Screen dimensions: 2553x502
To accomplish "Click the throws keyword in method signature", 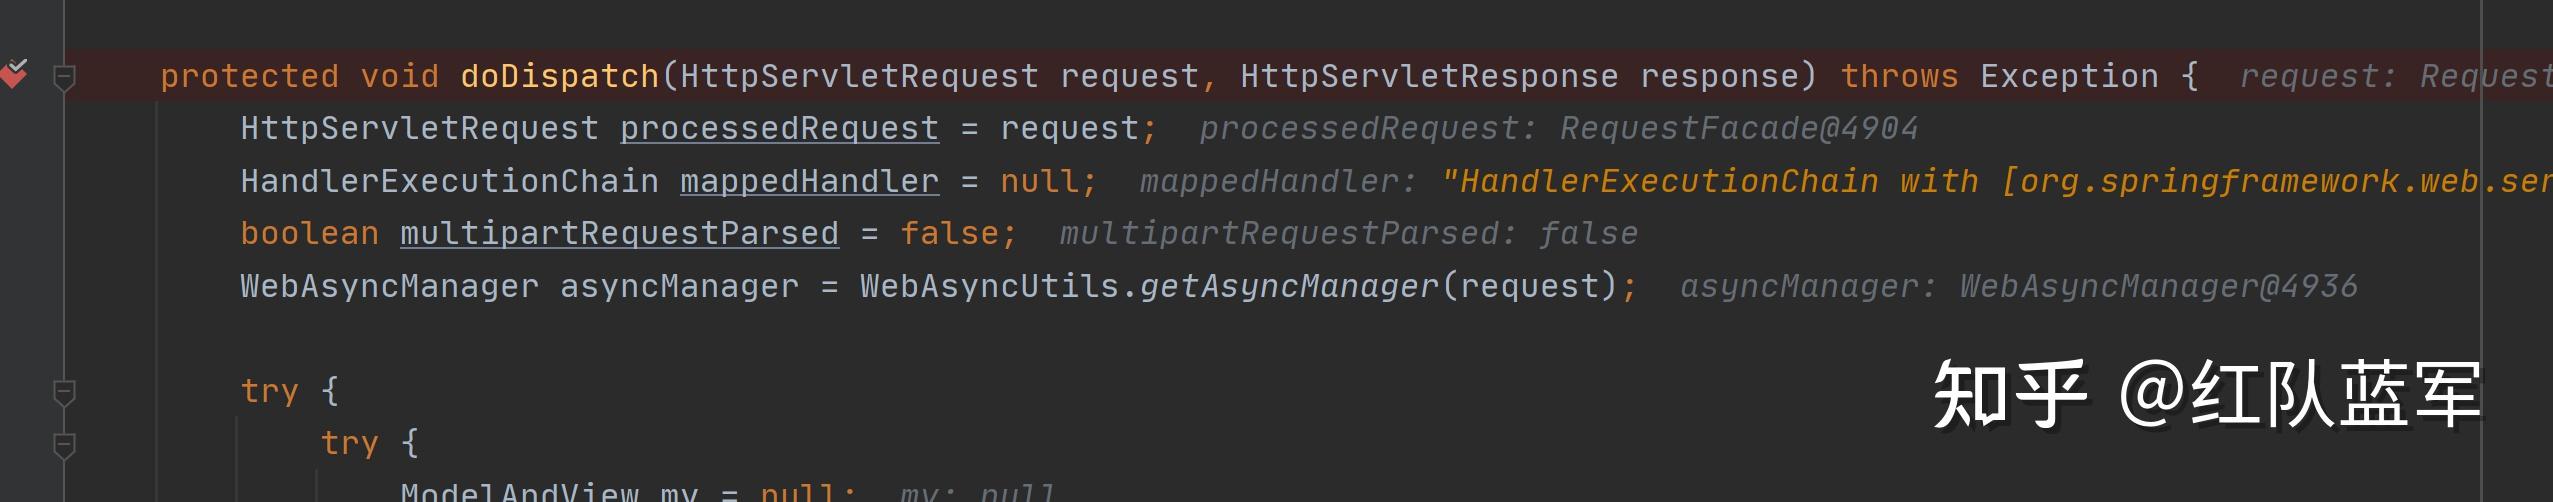I will (1899, 76).
